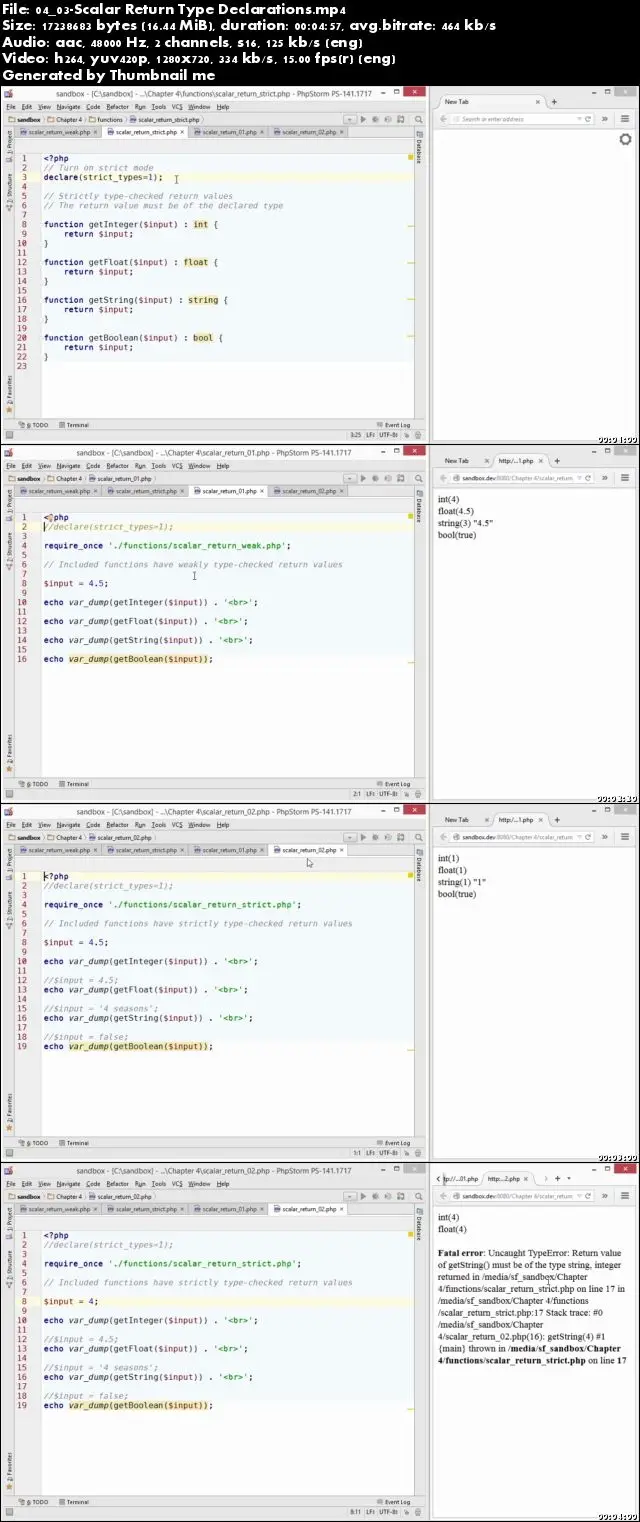
Task: Click LF line separator in the 8:11 status bar
Action: pyautogui.click(x=371, y=1512)
